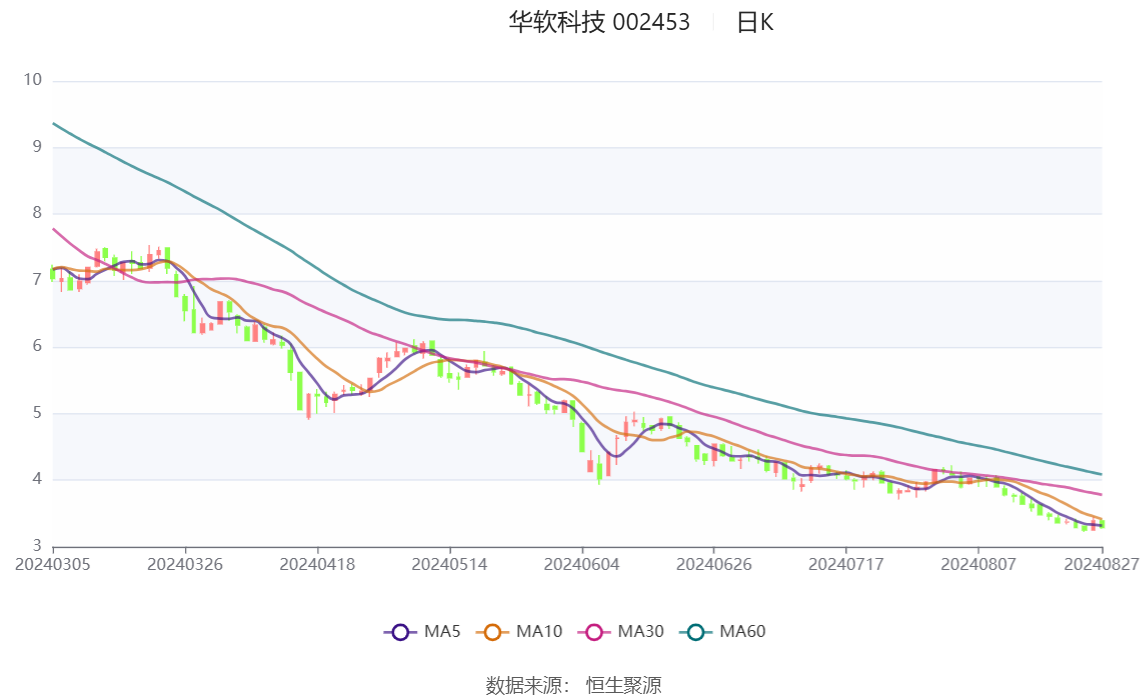Toggle the MA30 legend marker icon
This screenshot has width=1147, height=699.
click(594, 632)
